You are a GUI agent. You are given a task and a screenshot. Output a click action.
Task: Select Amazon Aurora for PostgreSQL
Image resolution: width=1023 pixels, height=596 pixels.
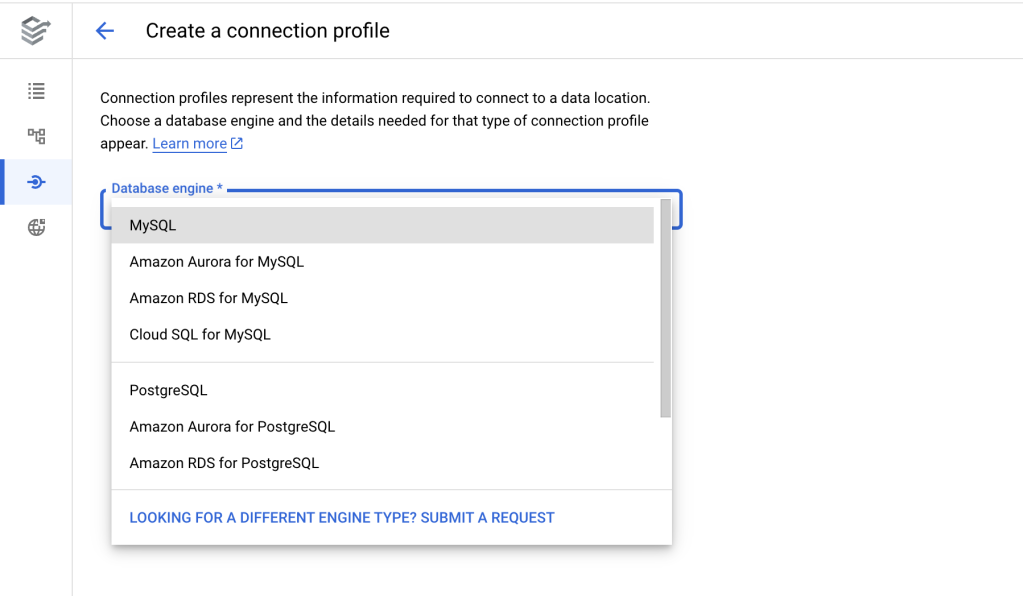[x=232, y=427]
